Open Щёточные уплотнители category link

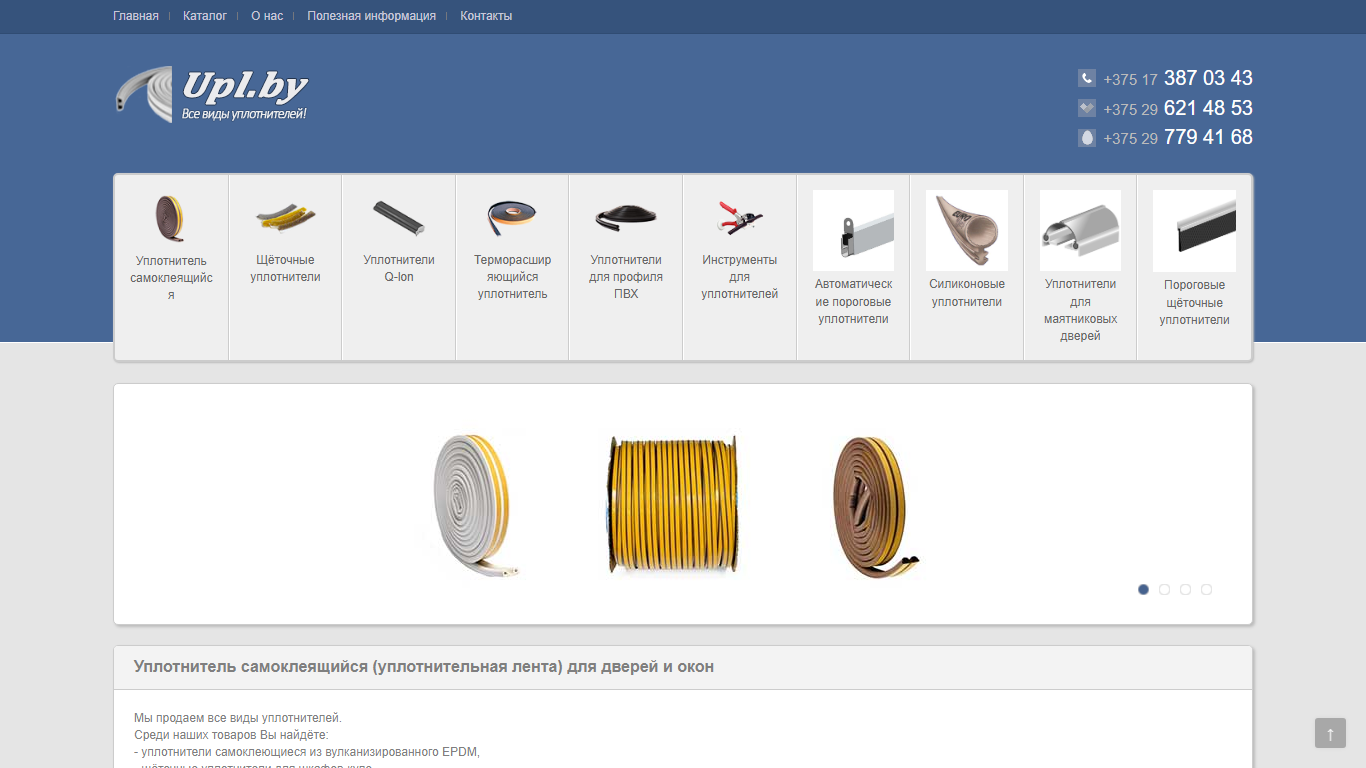tap(285, 268)
